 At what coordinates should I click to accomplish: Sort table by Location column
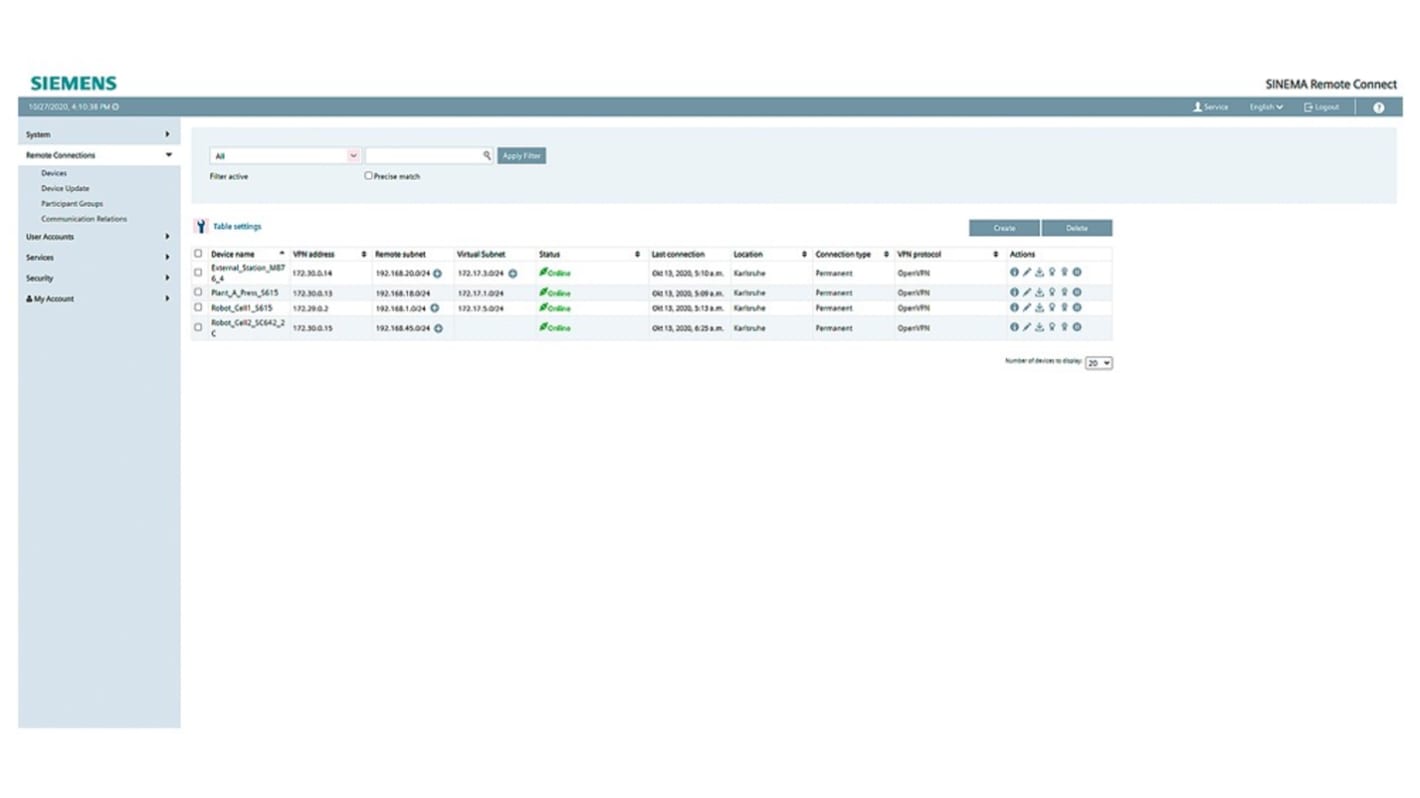tap(770, 254)
